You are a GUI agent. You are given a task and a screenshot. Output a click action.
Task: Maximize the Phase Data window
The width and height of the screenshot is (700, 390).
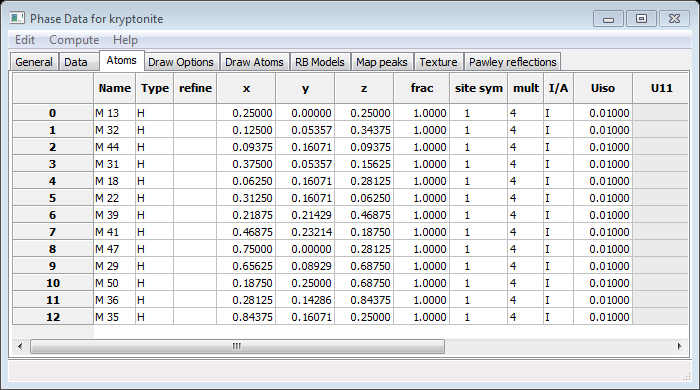point(641,19)
